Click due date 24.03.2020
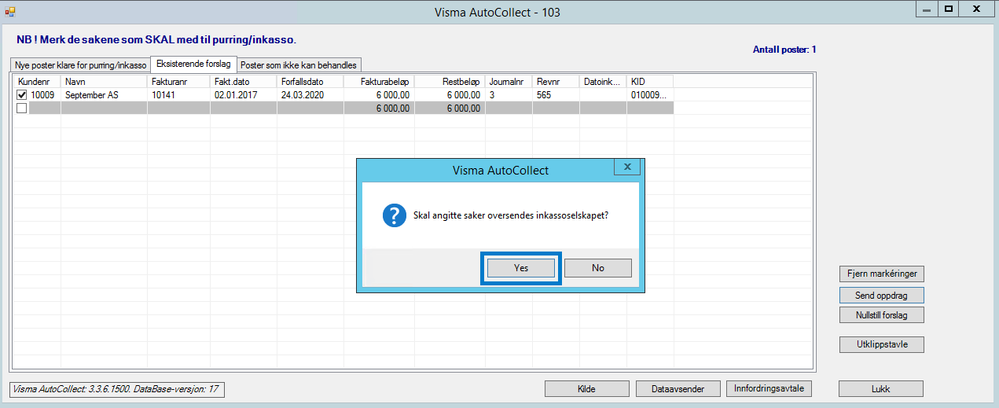 tap(310, 95)
